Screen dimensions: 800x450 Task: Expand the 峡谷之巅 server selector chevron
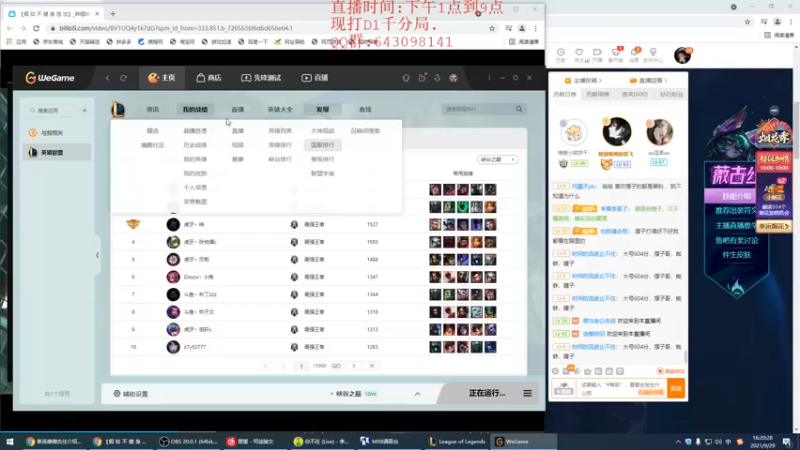point(417,394)
